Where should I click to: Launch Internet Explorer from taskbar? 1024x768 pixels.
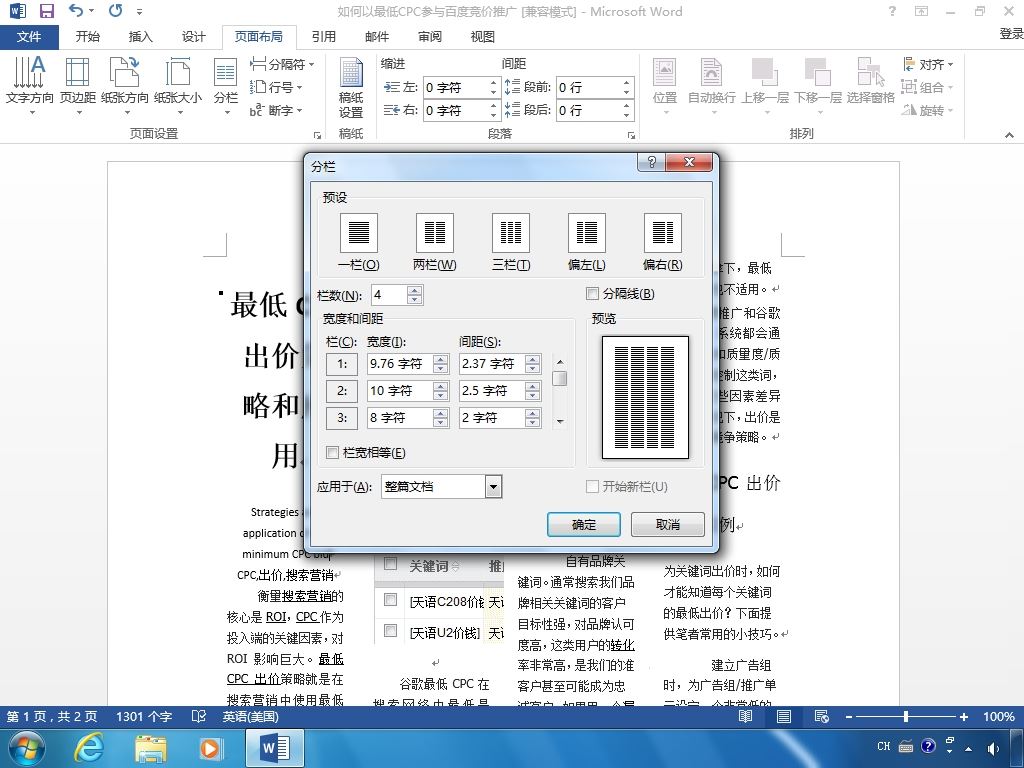[88, 748]
